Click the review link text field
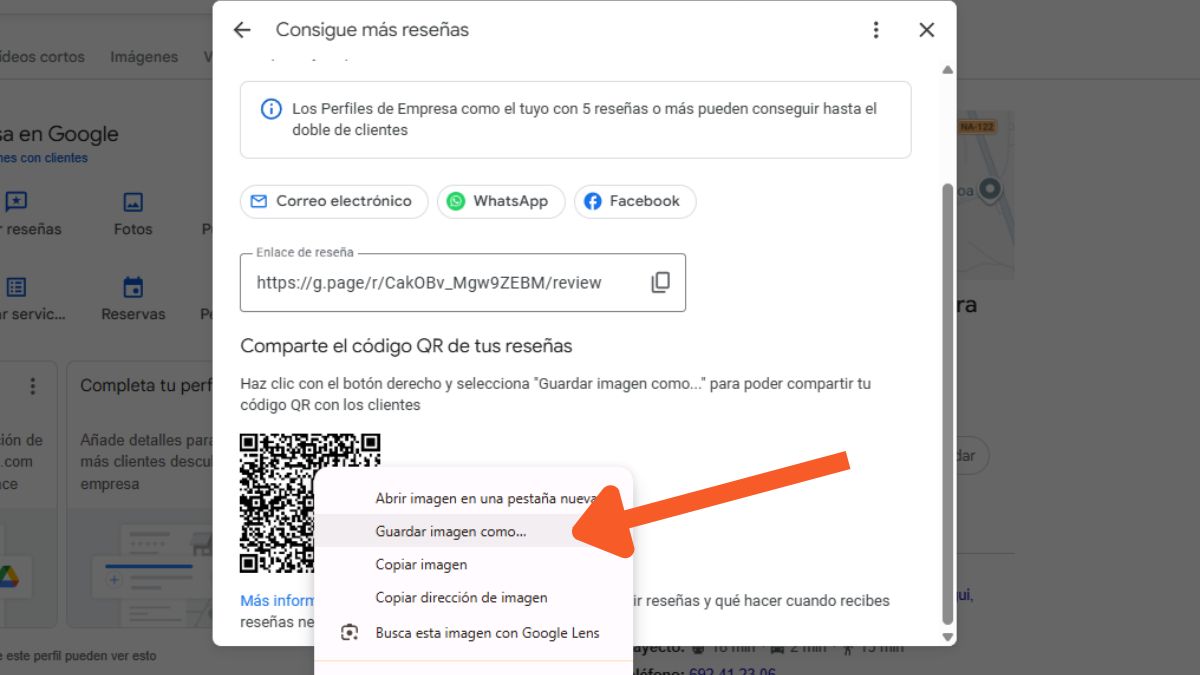Screen dimensions: 1200x675 440,283
